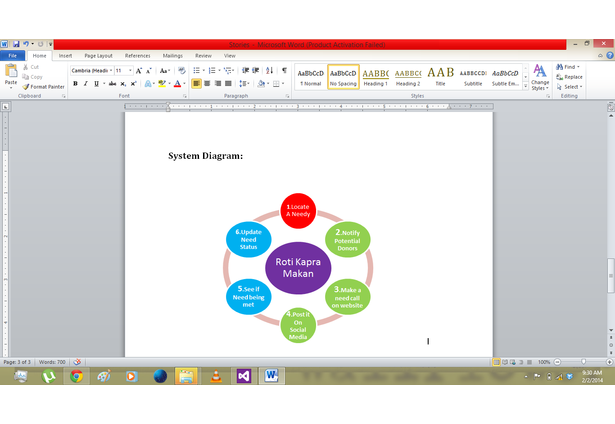Viewport: 615px width, 424px height.
Task: Expand the Styles gallery More arrow
Action: [526, 86]
